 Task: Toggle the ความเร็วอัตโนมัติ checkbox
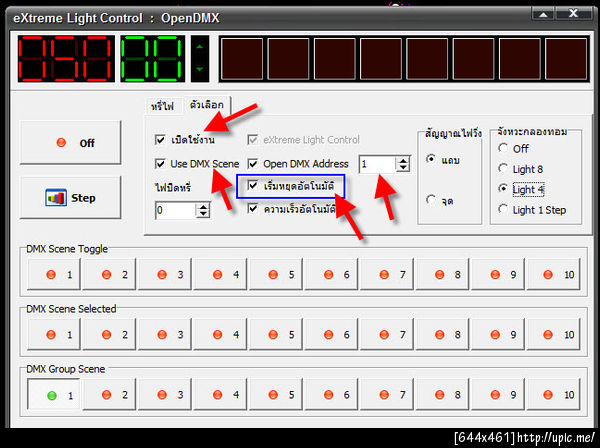point(253,209)
